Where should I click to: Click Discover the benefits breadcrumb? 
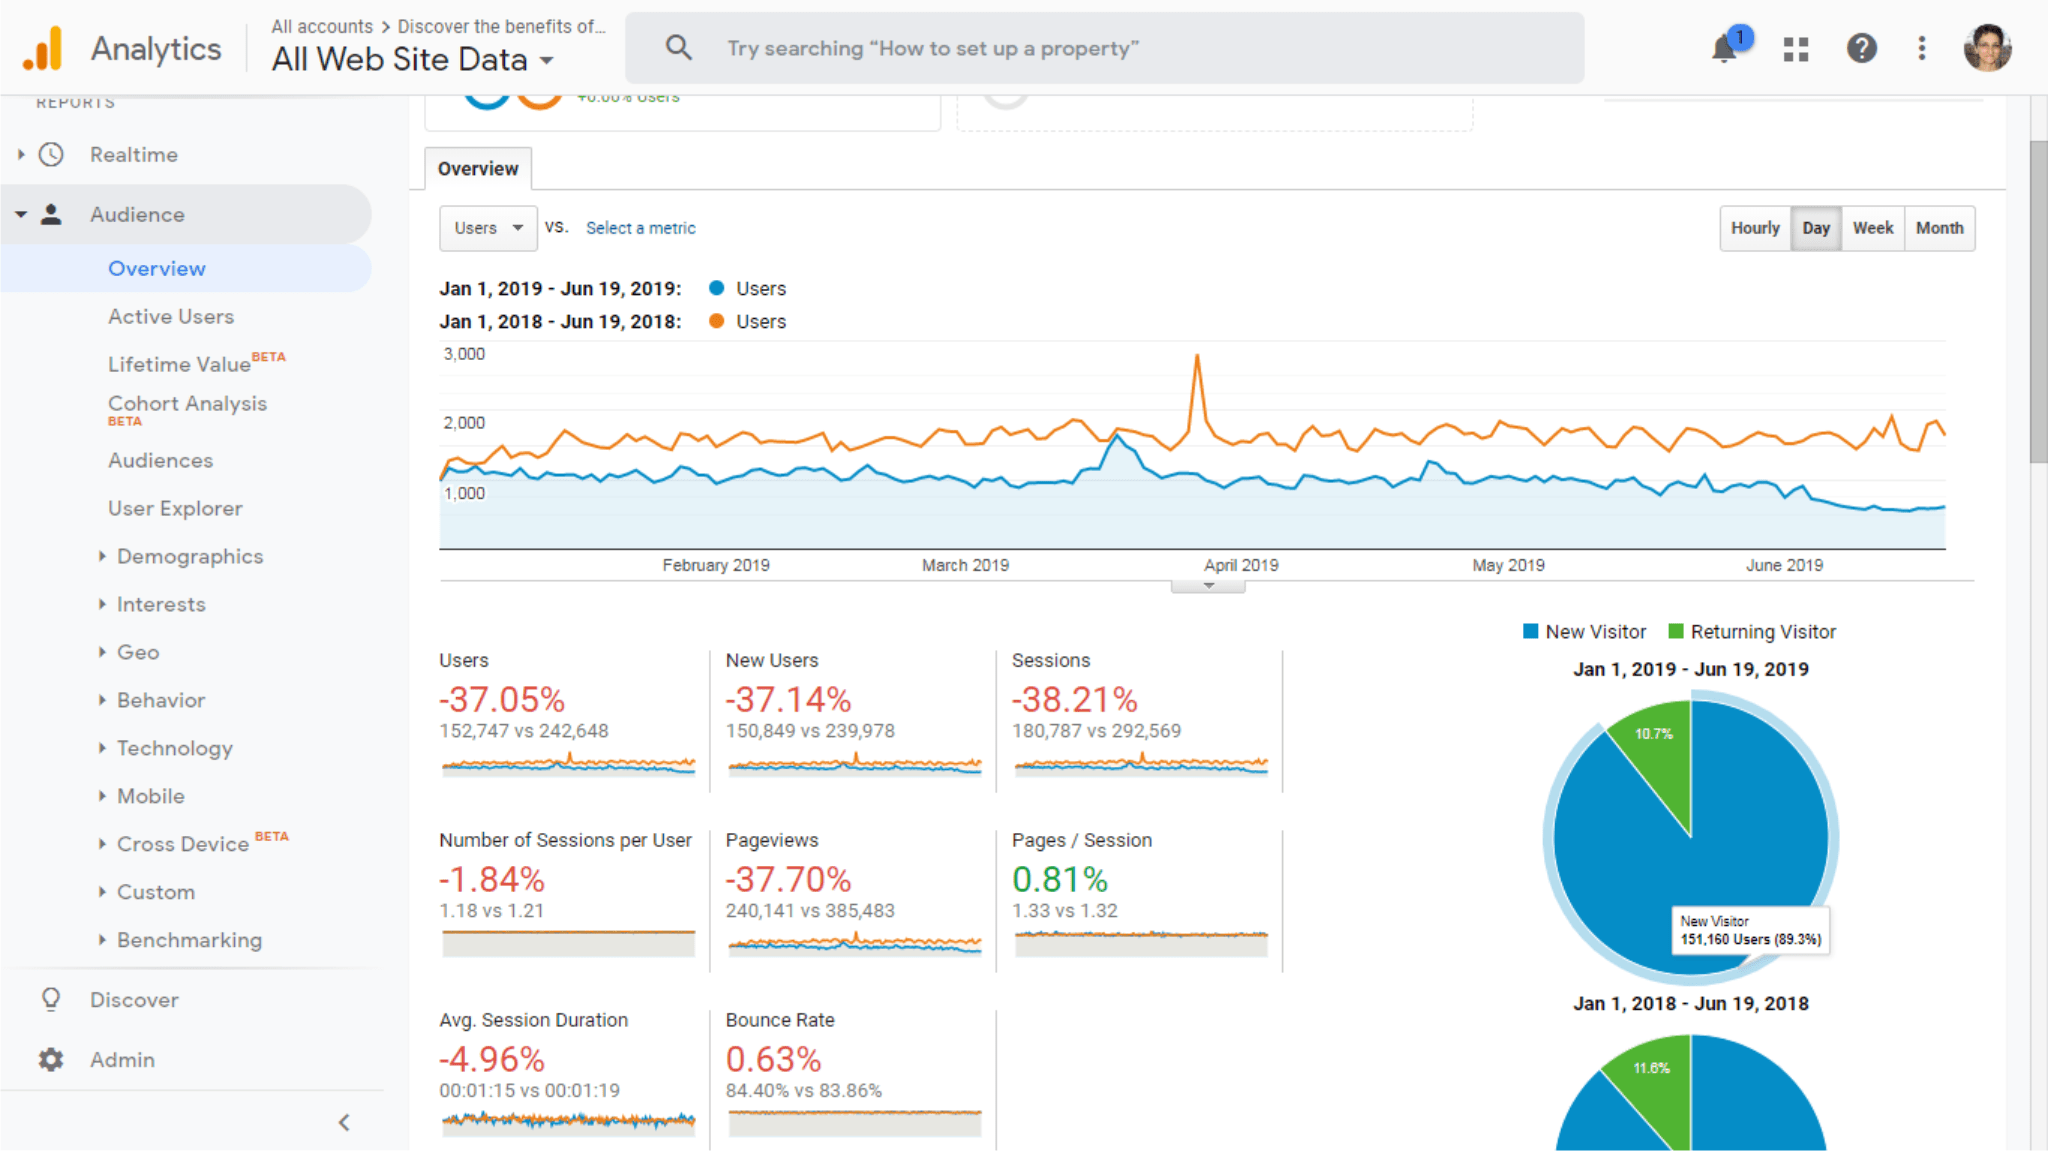pos(501,27)
